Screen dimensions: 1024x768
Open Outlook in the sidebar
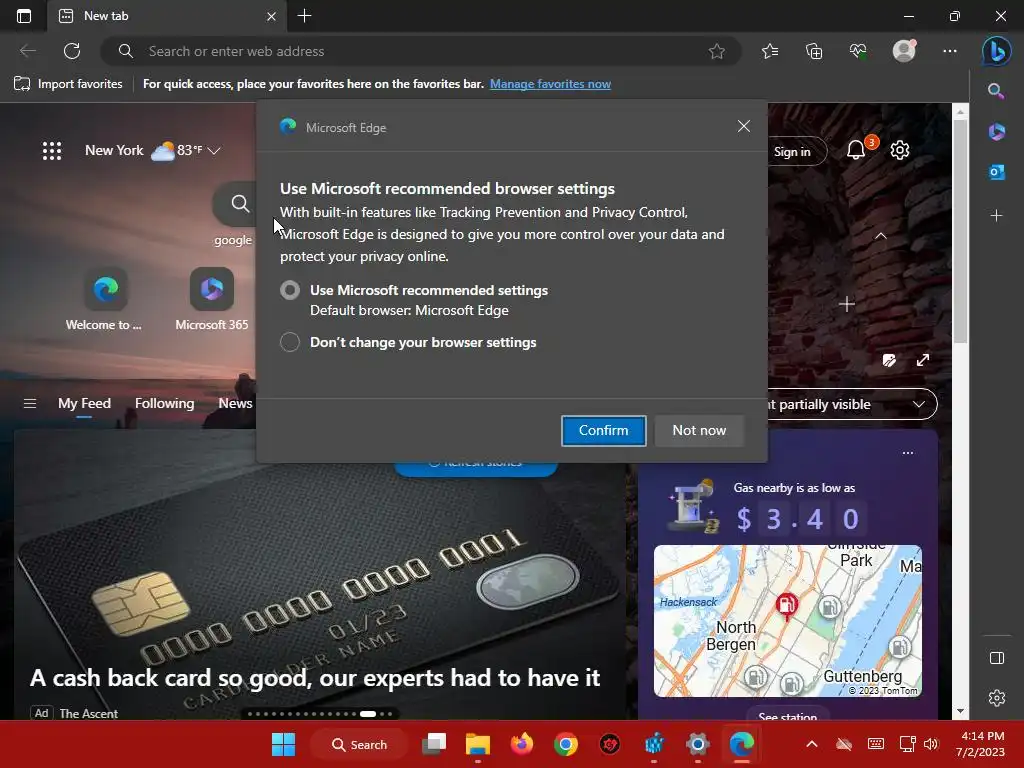[996, 172]
